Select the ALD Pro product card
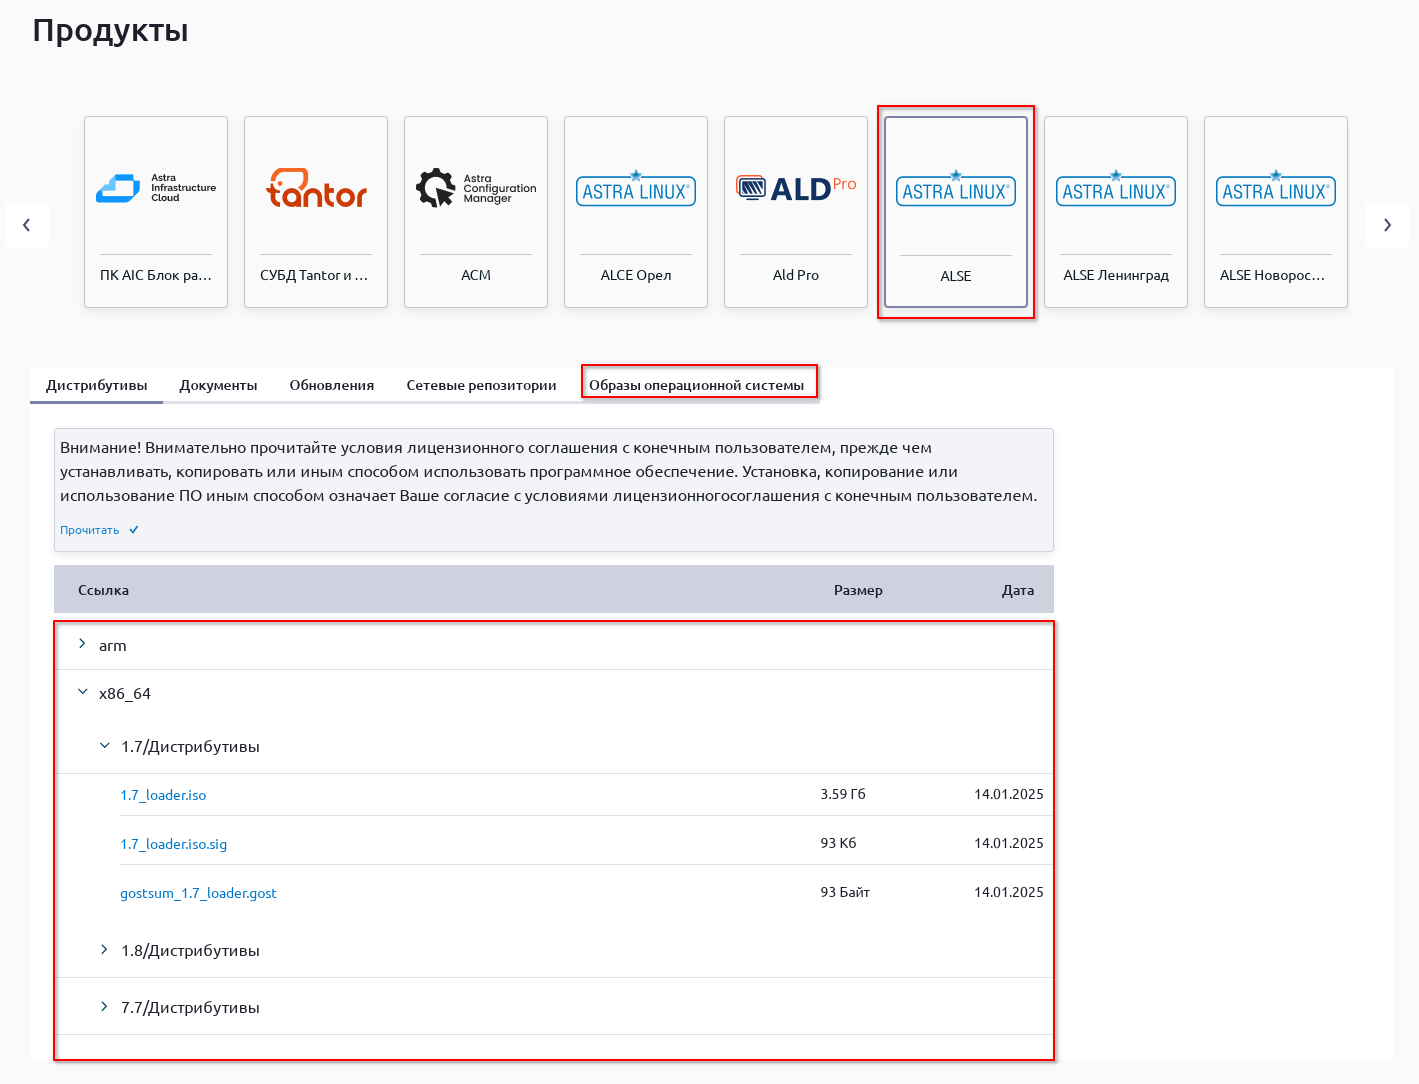The width and height of the screenshot is (1419, 1084). (x=796, y=212)
